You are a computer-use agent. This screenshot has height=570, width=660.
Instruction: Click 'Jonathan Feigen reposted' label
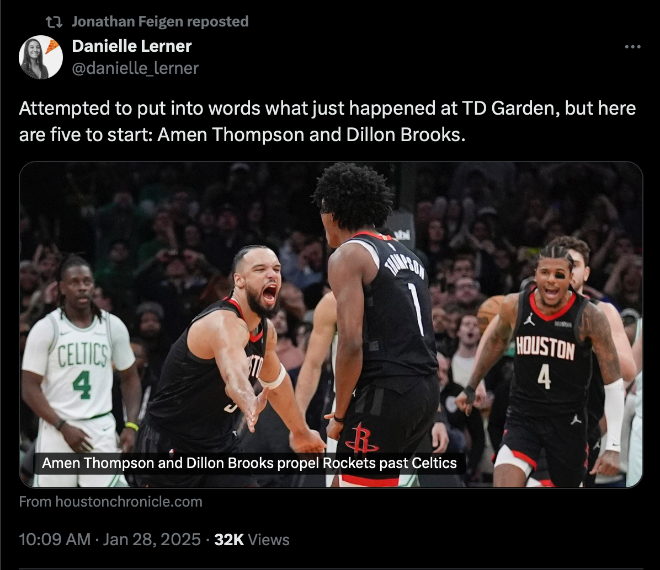point(160,21)
